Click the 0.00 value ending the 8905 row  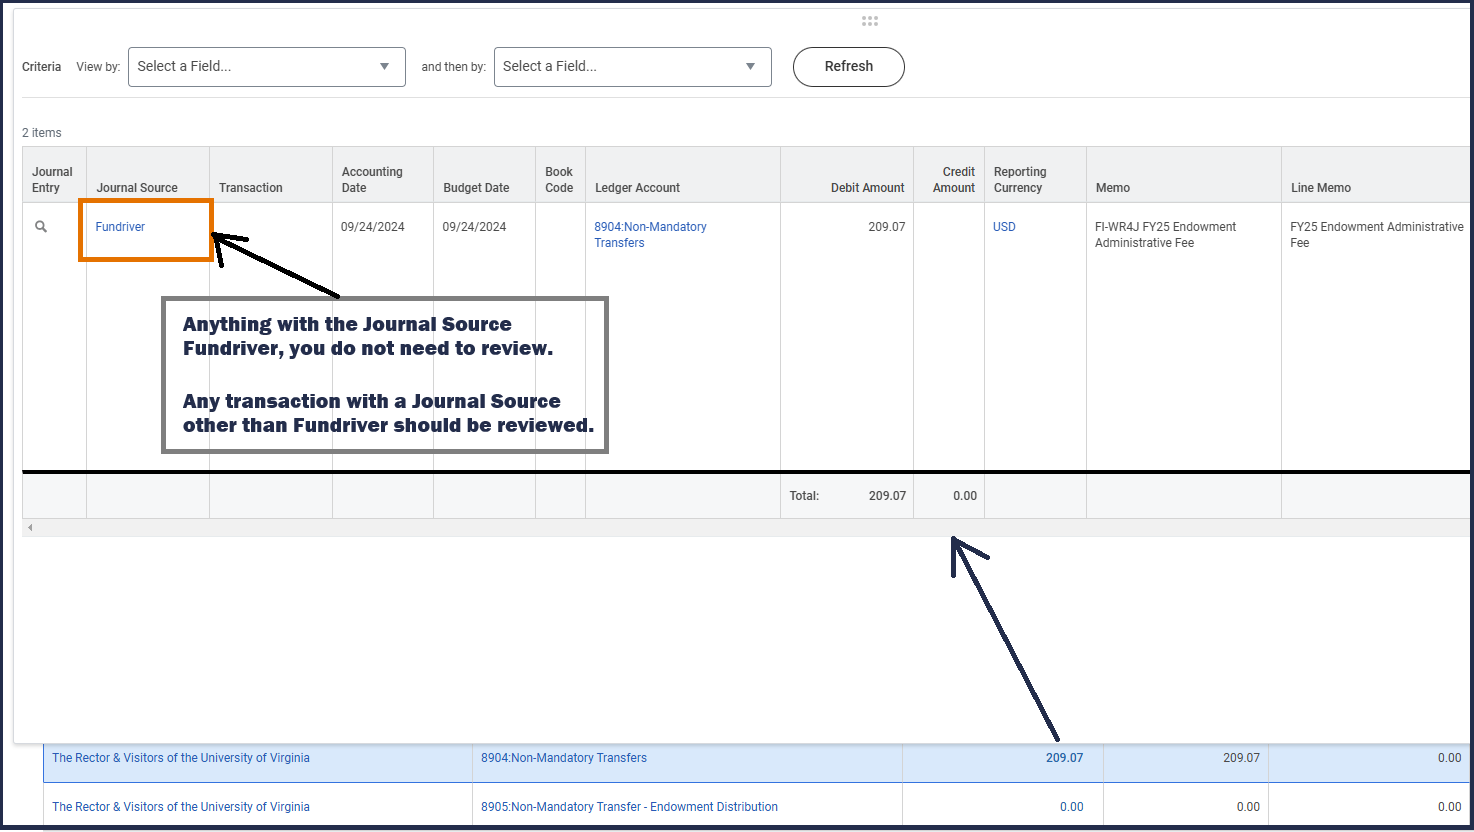pos(1449,807)
